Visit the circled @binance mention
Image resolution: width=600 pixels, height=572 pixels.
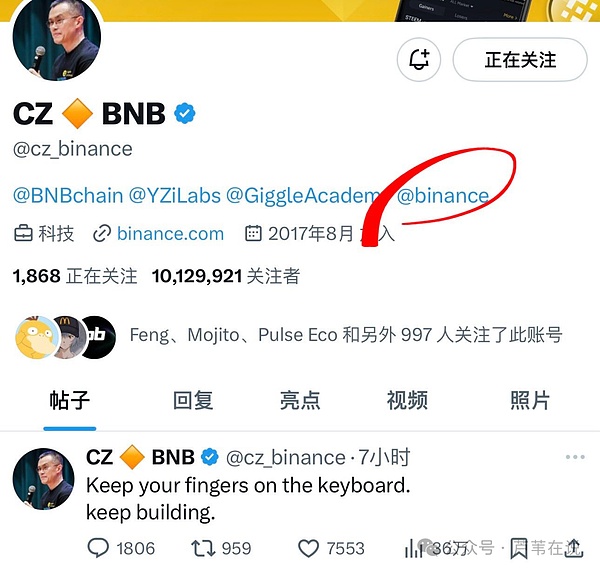443,196
